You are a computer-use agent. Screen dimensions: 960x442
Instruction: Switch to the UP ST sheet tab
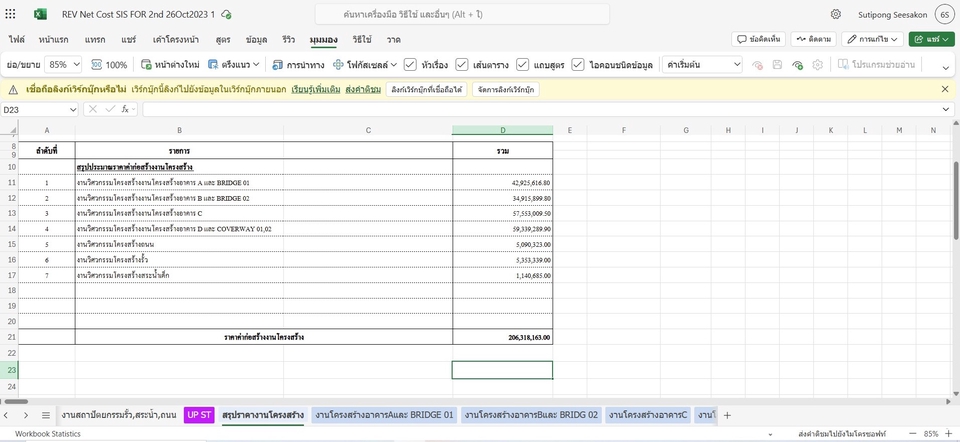[x=199, y=415]
